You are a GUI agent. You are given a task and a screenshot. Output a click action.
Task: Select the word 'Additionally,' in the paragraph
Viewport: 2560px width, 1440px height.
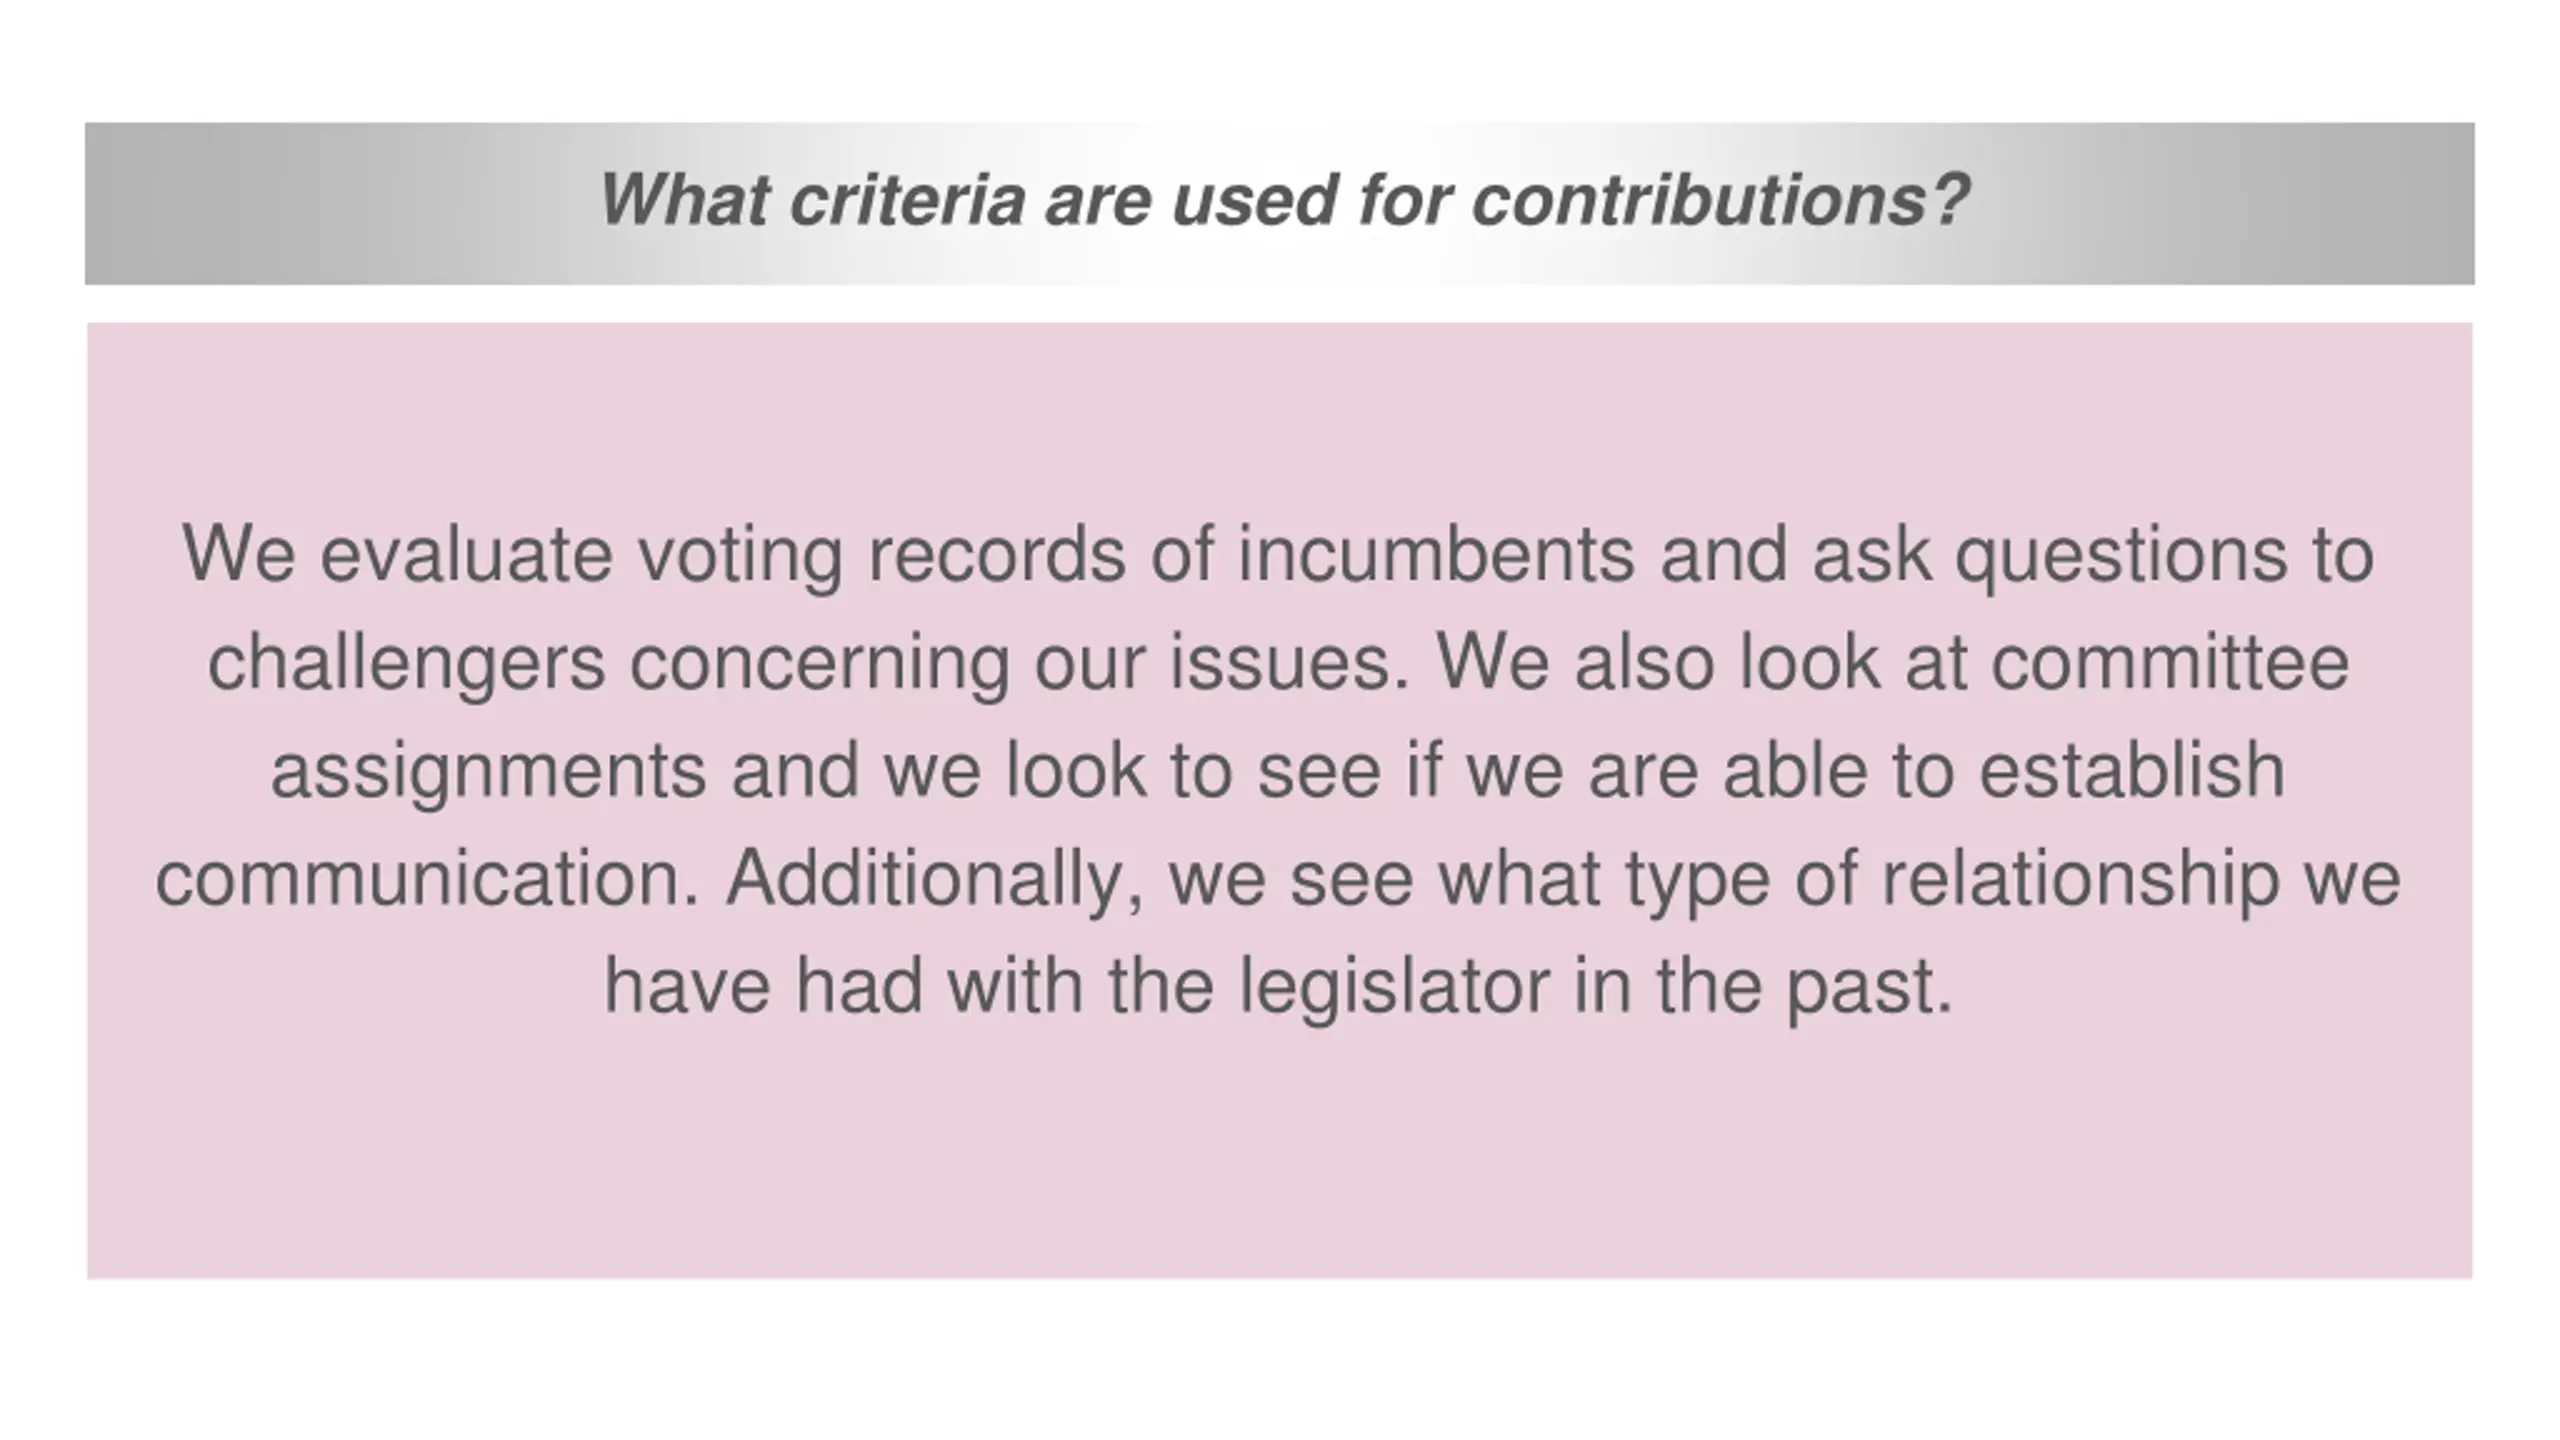click(x=935, y=880)
